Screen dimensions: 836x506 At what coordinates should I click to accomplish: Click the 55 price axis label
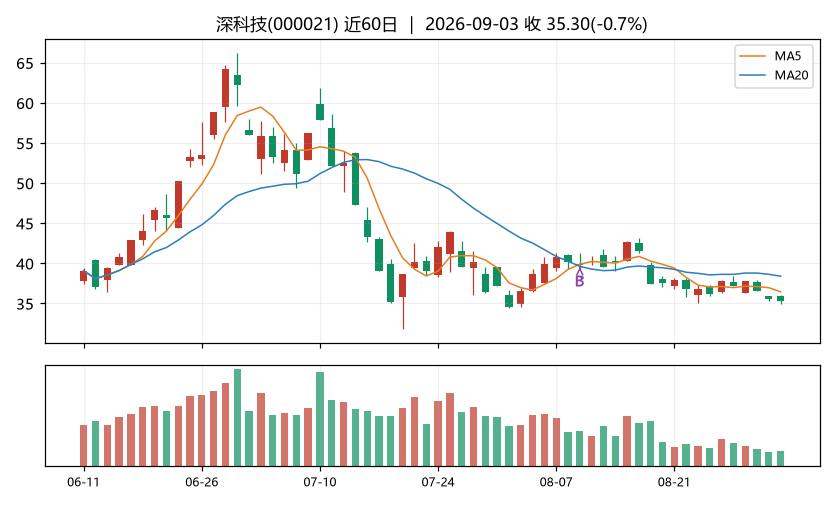[x=25, y=144]
